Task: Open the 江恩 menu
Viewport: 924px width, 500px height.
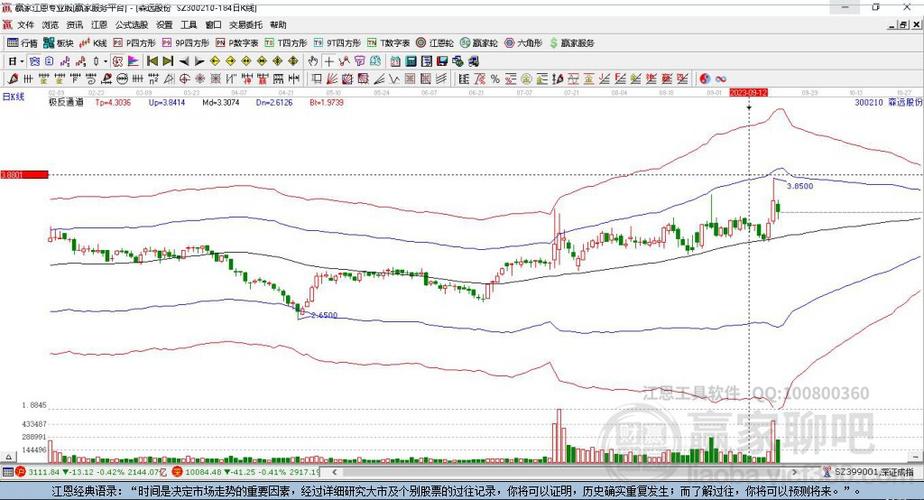Action: pos(99,25)
